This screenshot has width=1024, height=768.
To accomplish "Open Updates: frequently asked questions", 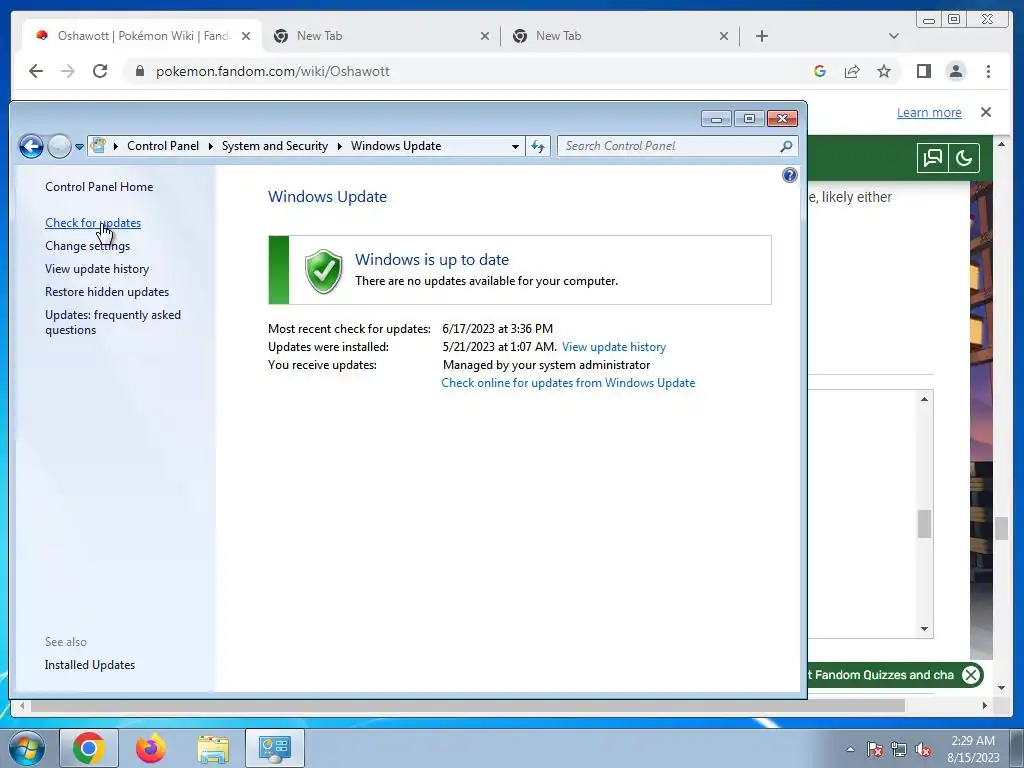I will pyautogui.click(x=113, y=322).
